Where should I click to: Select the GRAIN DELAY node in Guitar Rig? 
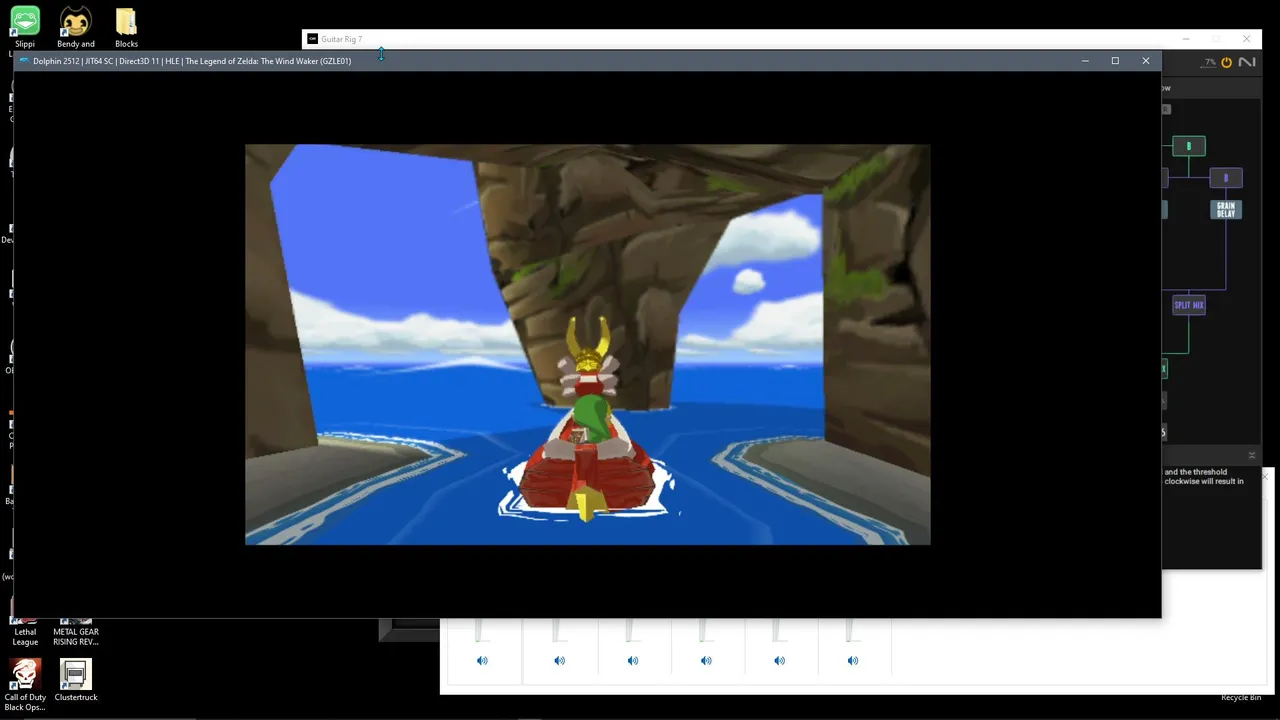tap(1226, 210)
